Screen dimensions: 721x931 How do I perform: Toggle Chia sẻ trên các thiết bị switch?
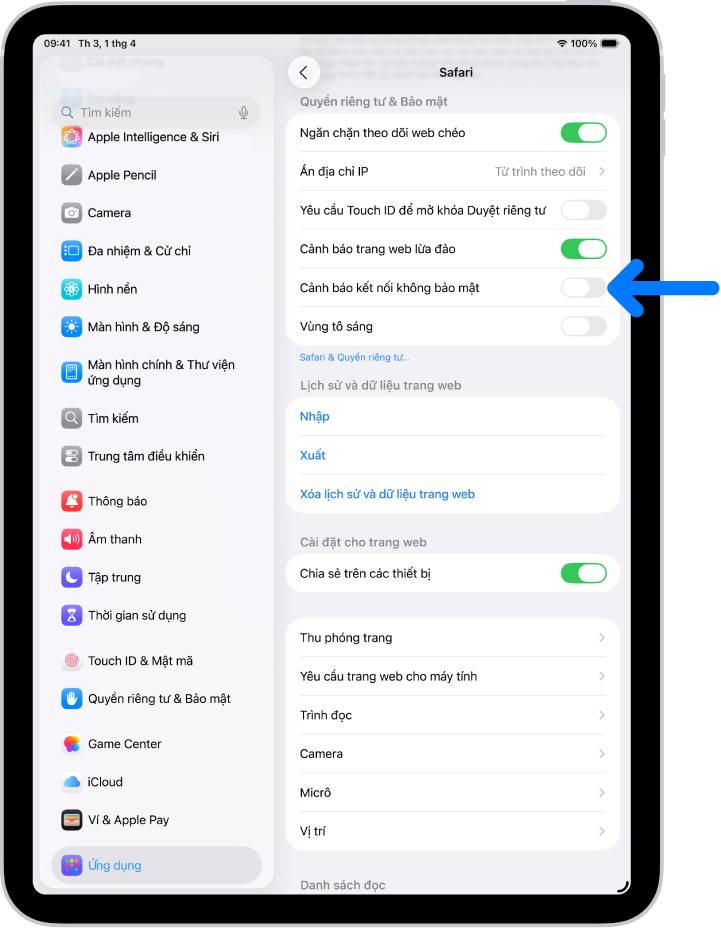[583, 573]
